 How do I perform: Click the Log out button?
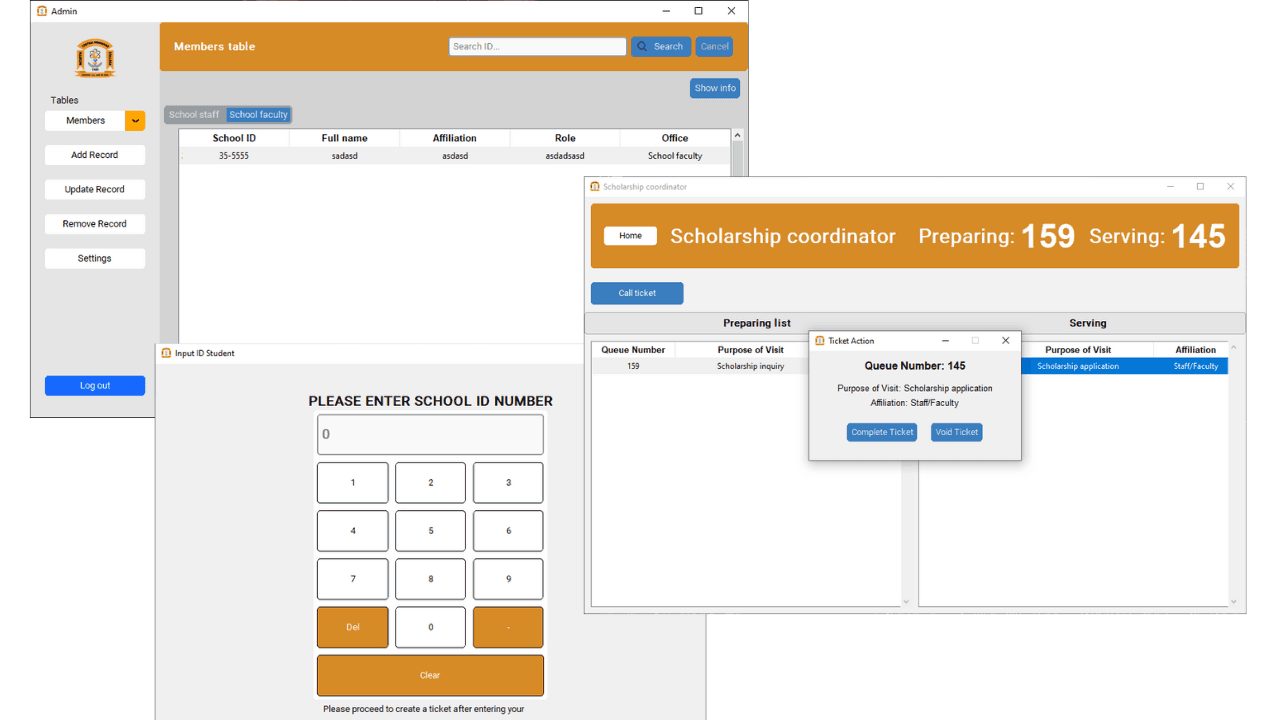pos(94,385)
